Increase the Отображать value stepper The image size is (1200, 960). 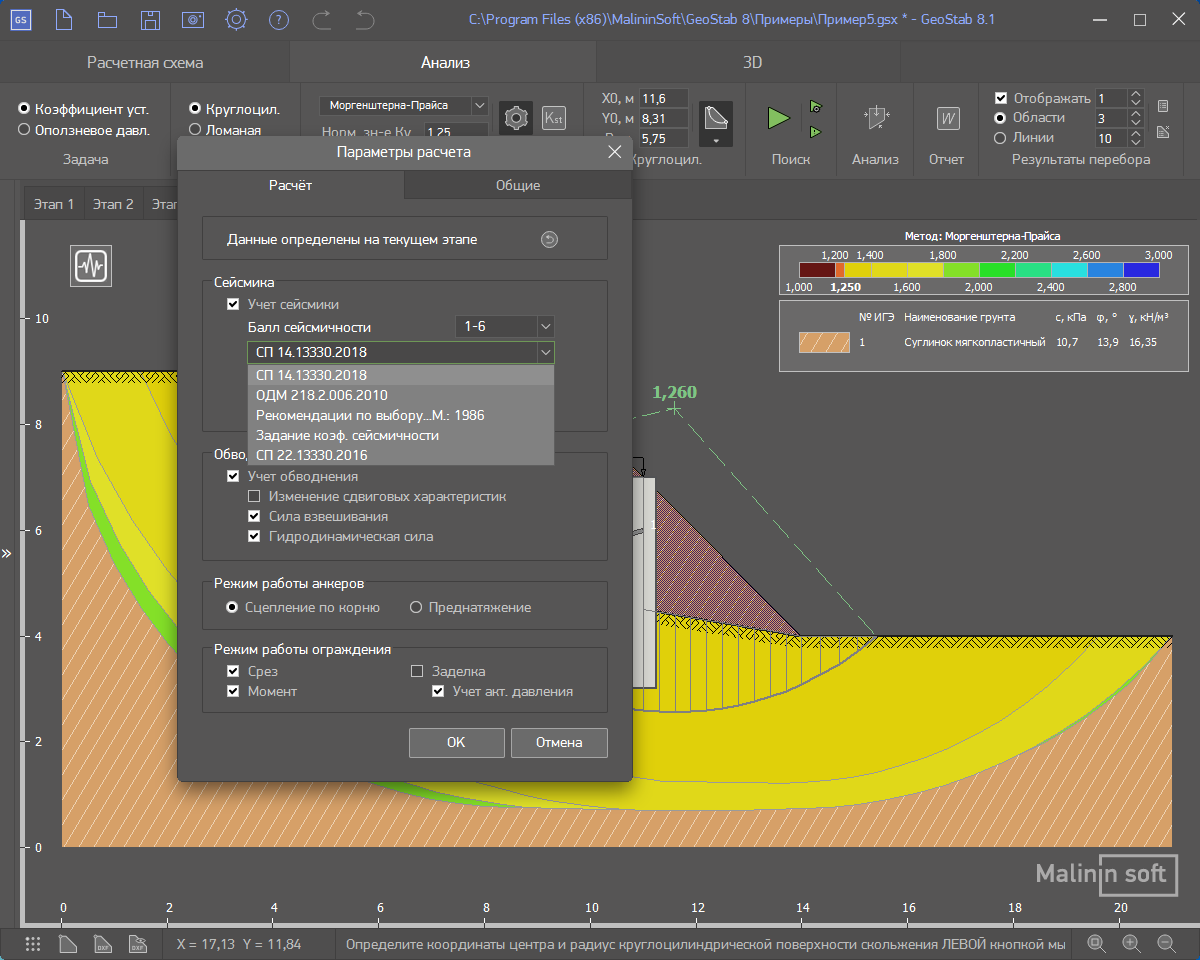coord(1135,94)
